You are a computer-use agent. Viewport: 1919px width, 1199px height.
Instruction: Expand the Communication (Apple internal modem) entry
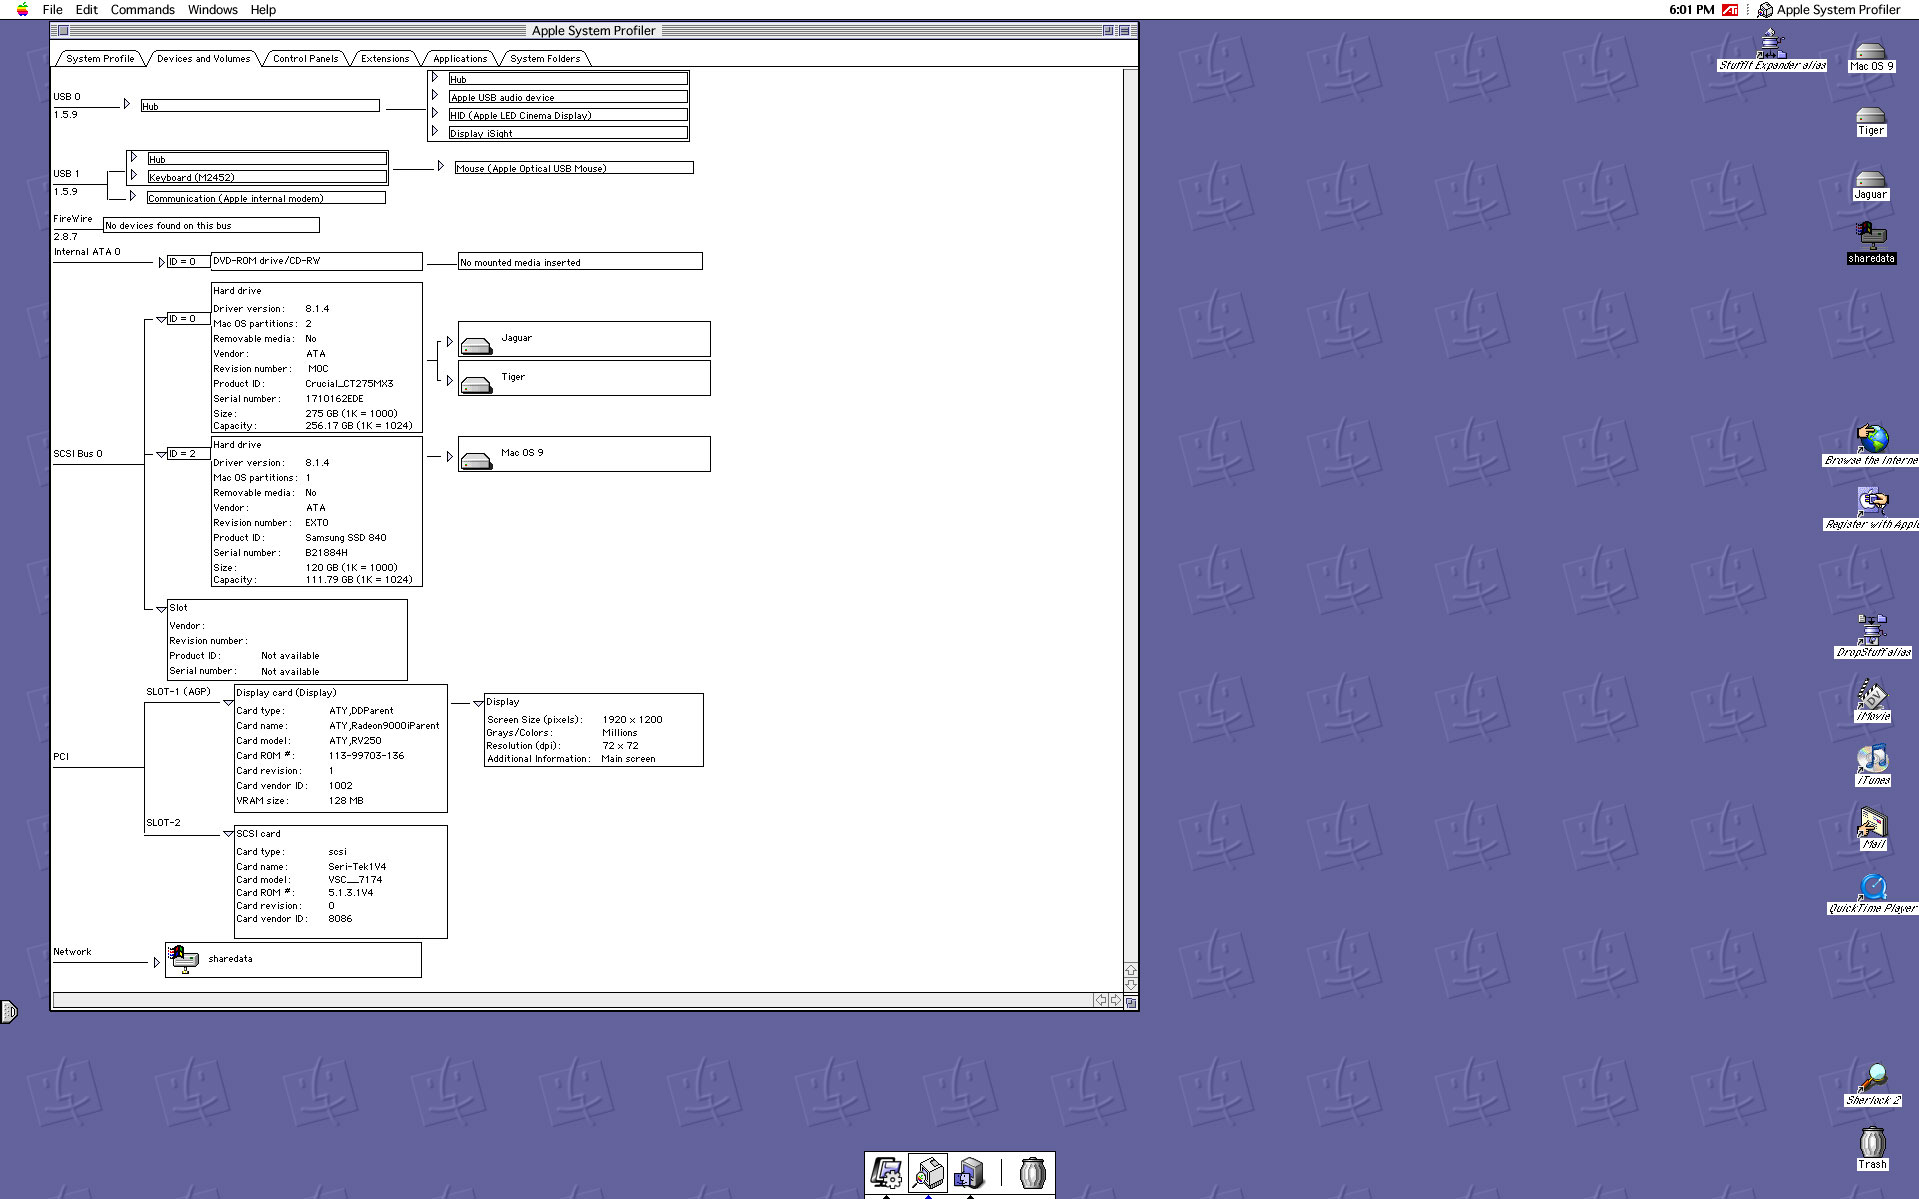coord(133,196)
